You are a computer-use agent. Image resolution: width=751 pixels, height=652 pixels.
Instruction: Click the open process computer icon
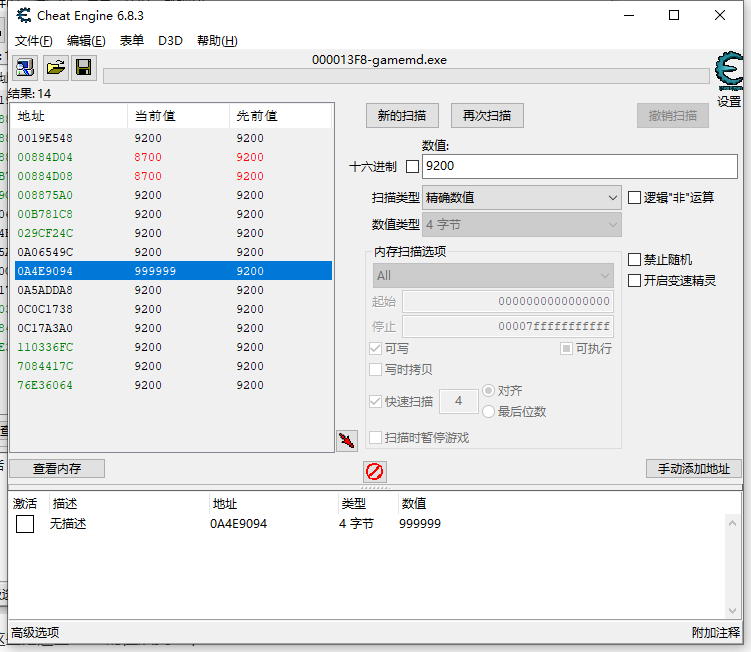tap(25, 68)
